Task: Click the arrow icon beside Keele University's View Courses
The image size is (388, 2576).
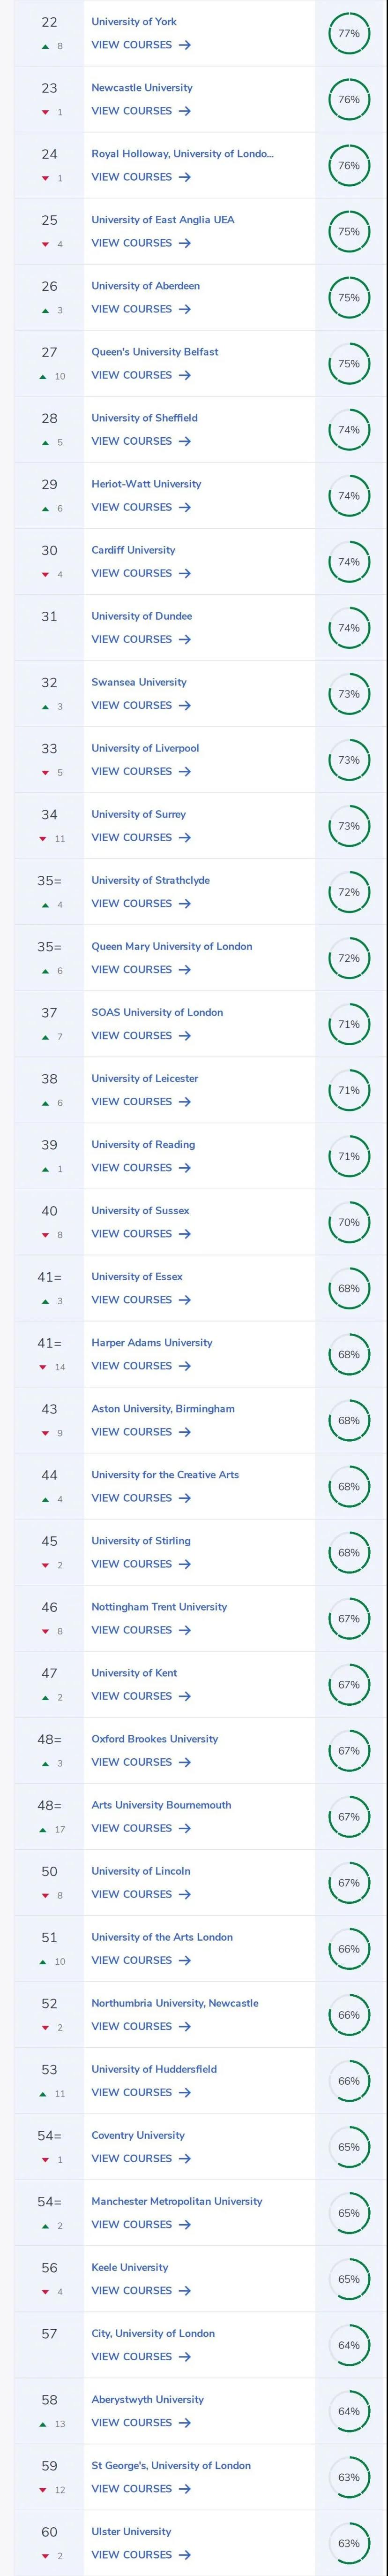Action: tap(185, 2290)
